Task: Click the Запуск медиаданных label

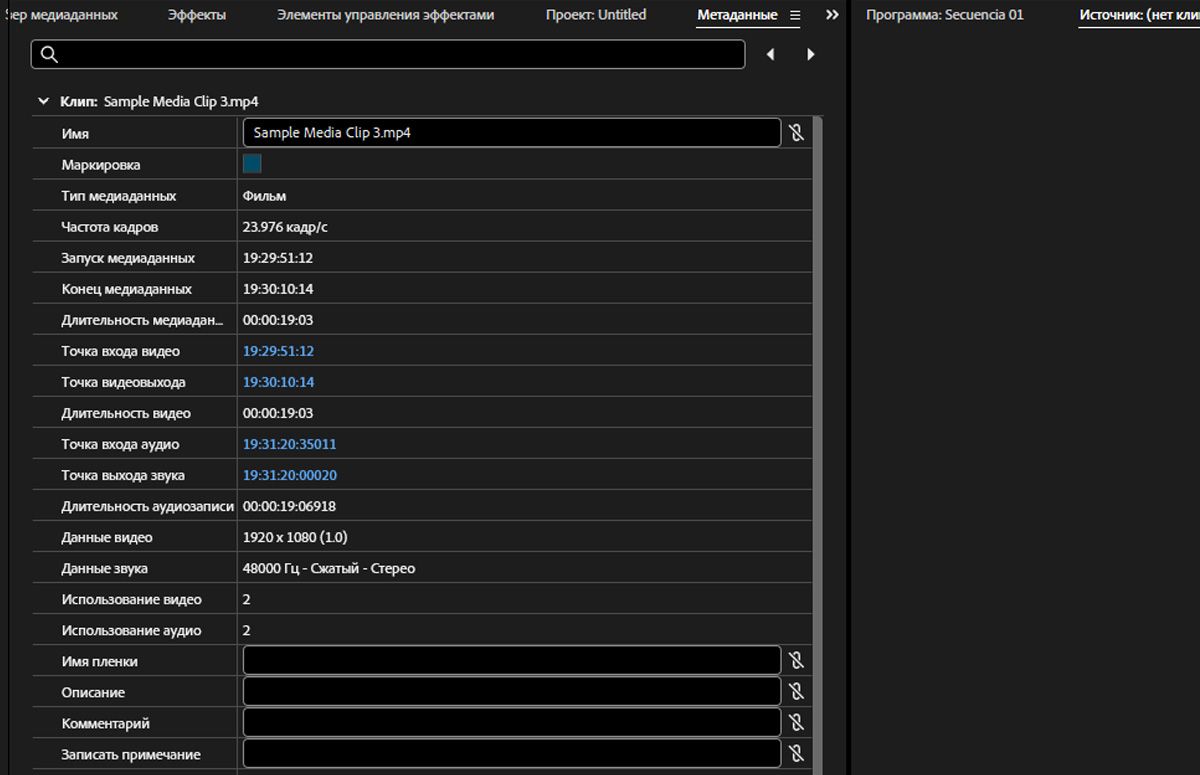Action: pos(128,258)
